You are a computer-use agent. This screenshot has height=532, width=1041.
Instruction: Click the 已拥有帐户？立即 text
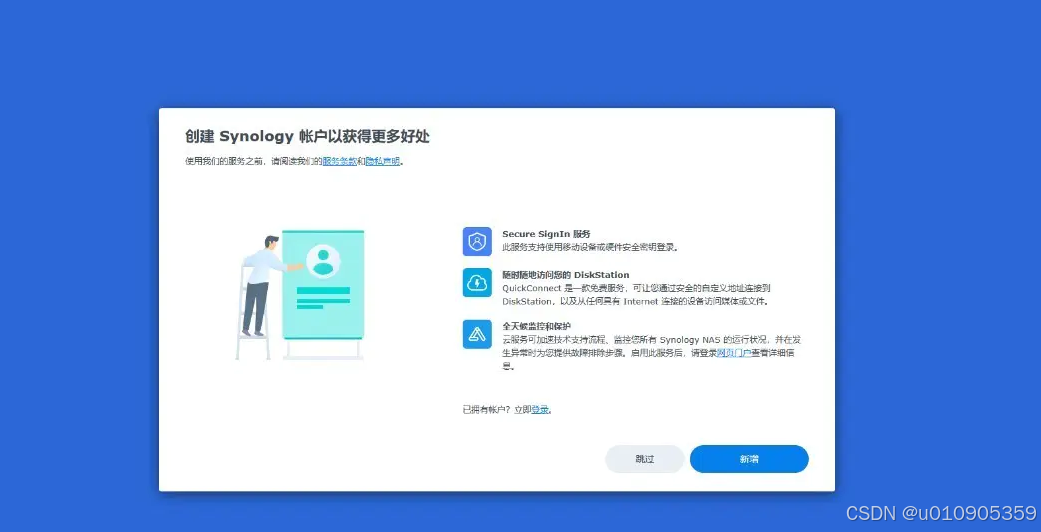point(497,410)
